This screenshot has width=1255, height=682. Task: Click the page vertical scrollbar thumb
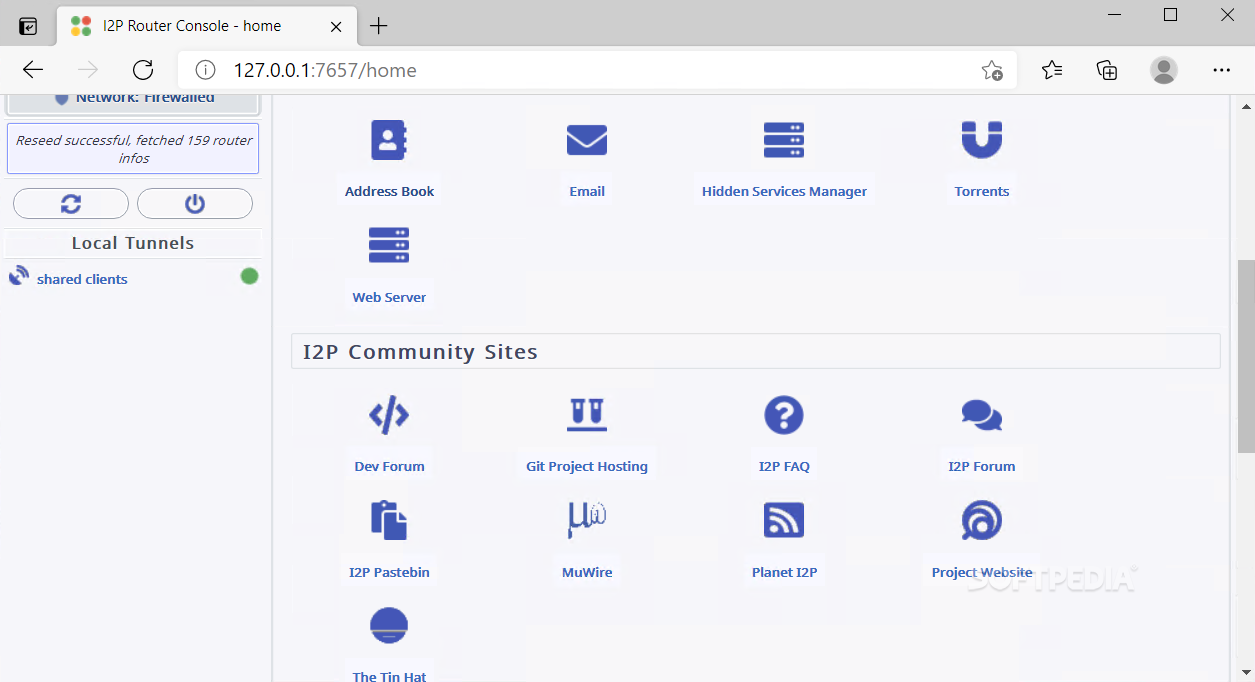(x=1246, y=355)
